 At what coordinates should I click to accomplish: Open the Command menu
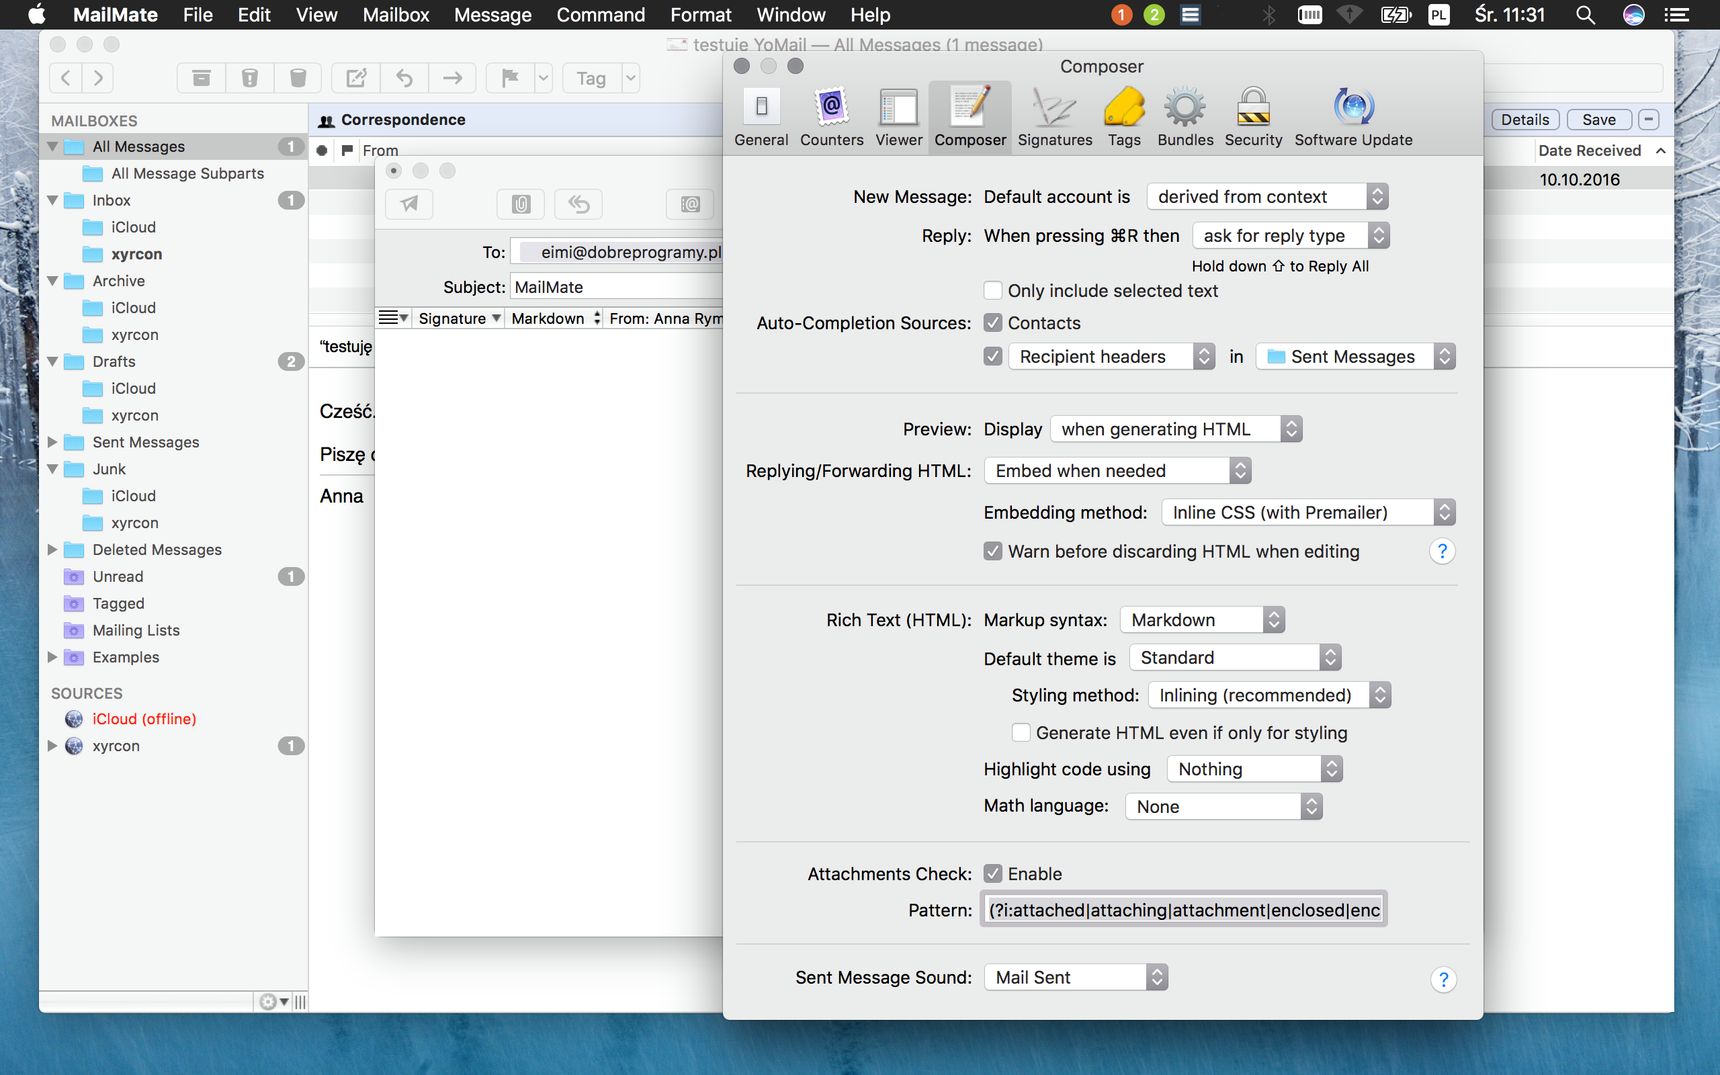coord(600,15)
